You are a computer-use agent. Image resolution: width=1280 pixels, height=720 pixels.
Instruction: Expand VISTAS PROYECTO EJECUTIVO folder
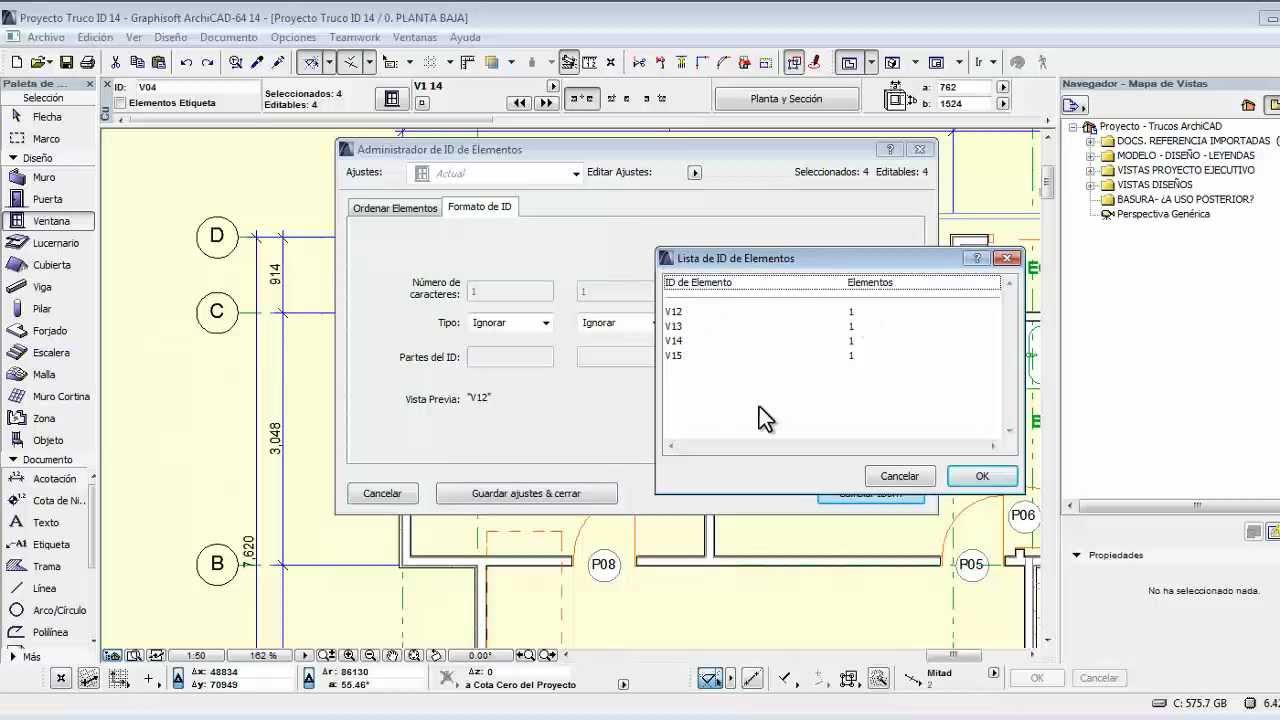tap(1091, 171)
